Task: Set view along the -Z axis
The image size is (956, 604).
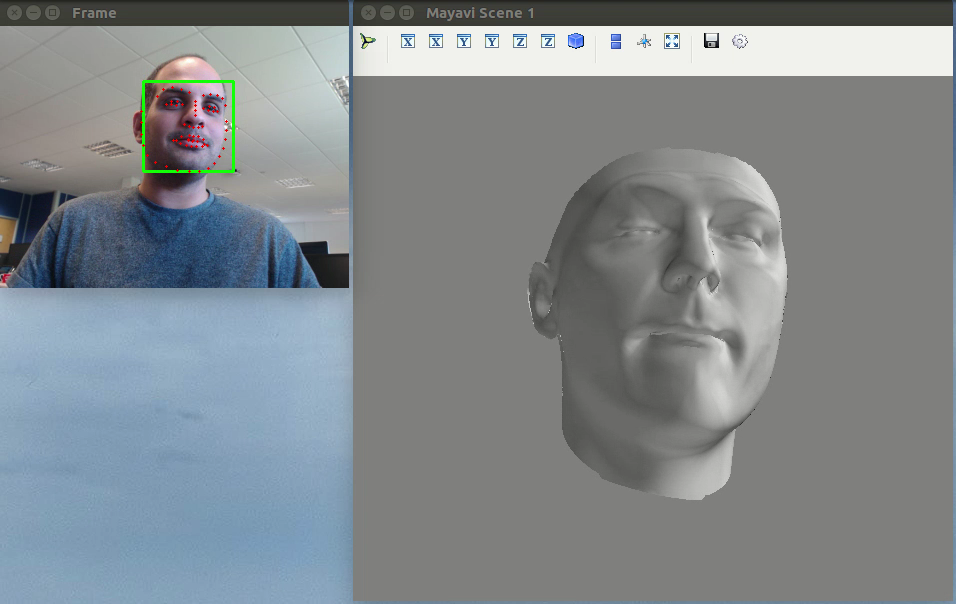Action: [x=520, y=41]
